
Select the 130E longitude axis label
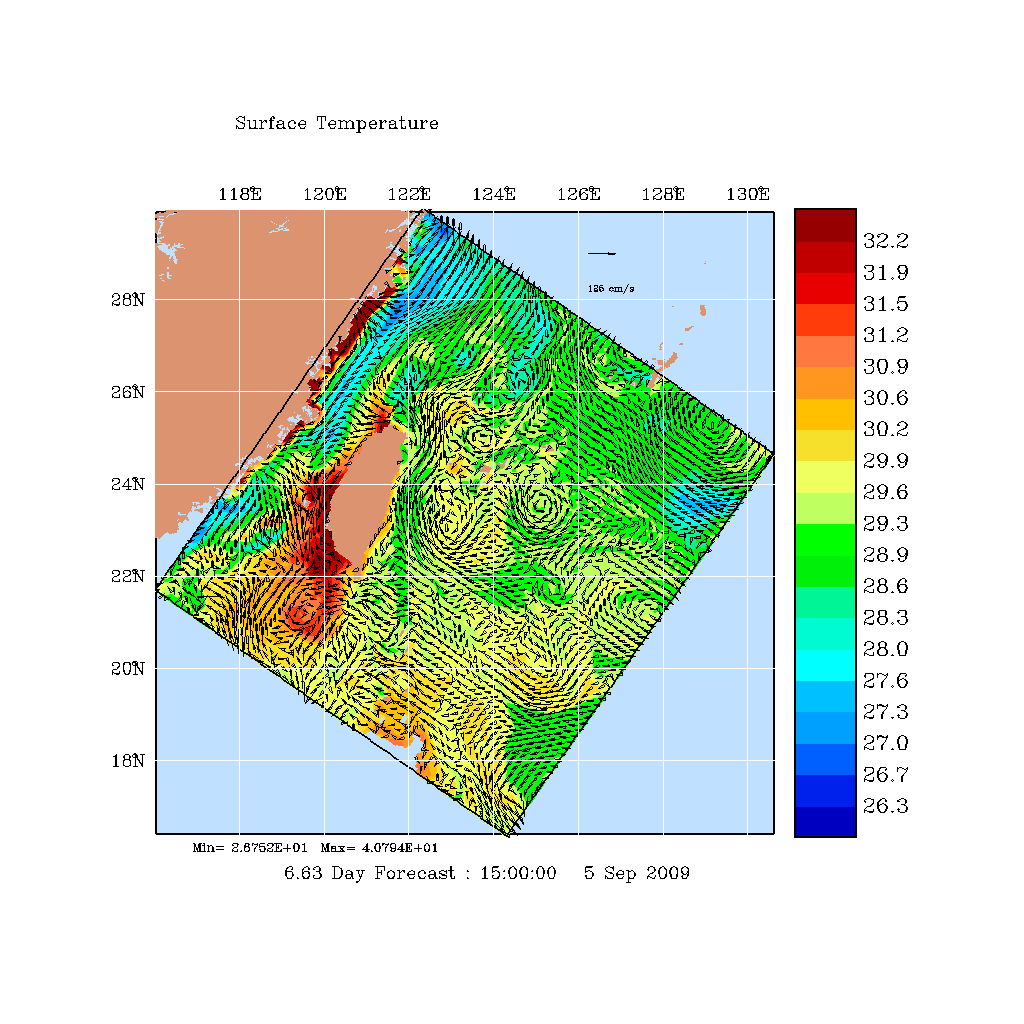(748, 194)
